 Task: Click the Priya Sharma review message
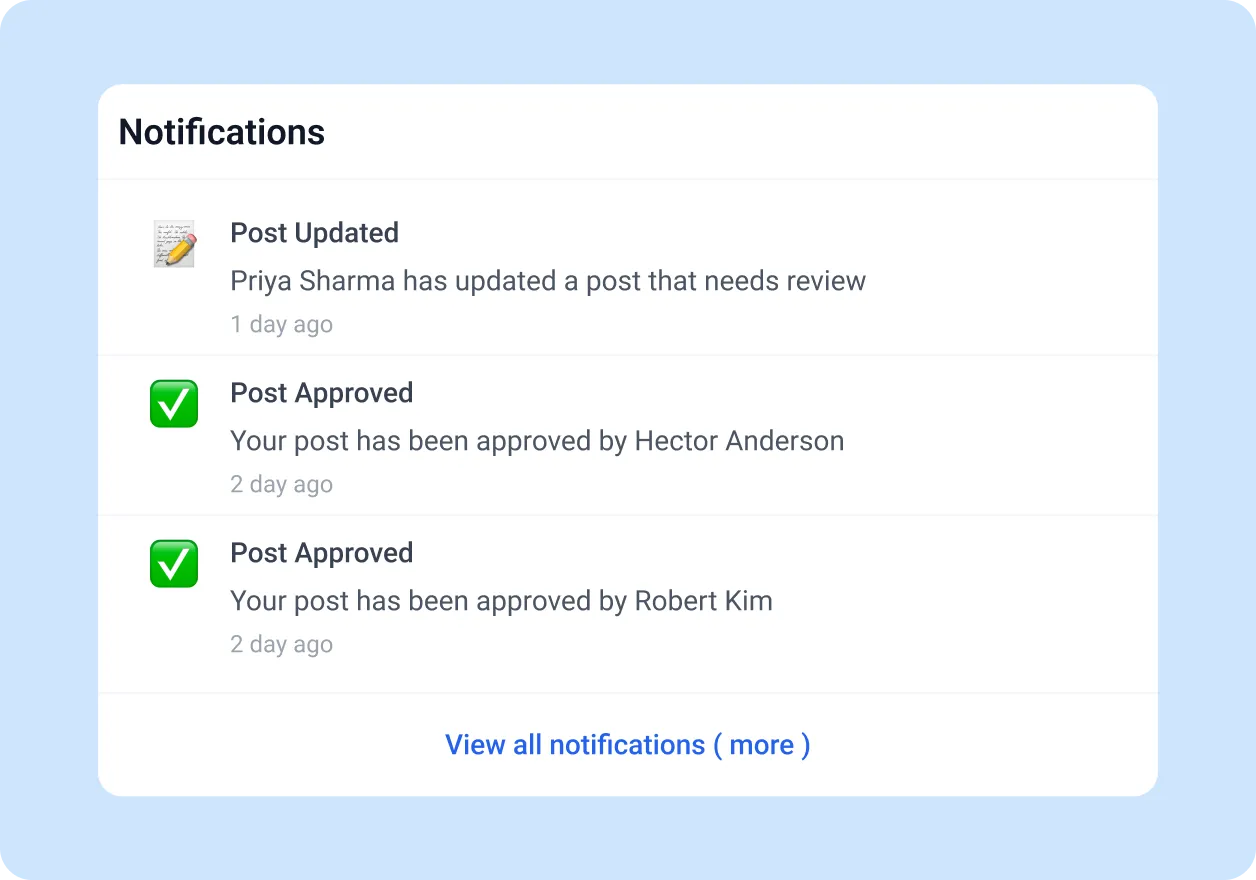click(x=548, y=281)
